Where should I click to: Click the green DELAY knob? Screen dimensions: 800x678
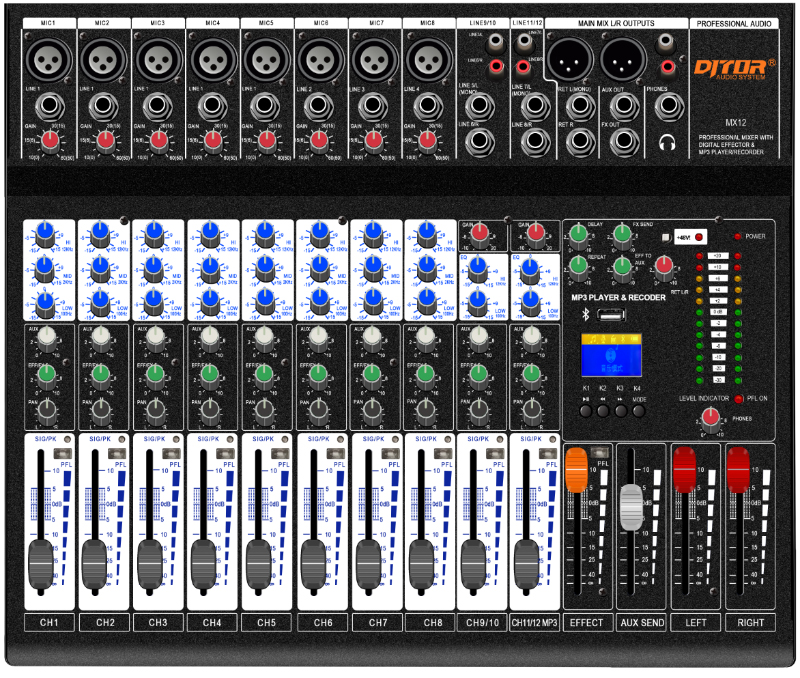click(578, 236)
